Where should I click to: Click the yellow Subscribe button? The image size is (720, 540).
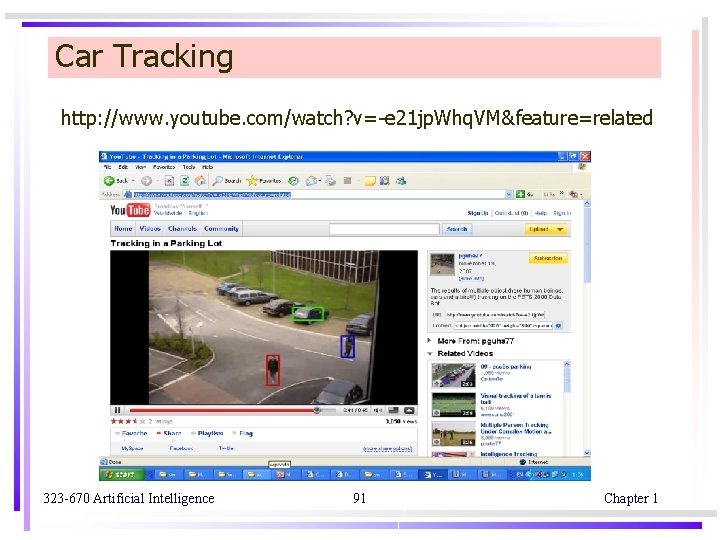[x=548, y=258]
